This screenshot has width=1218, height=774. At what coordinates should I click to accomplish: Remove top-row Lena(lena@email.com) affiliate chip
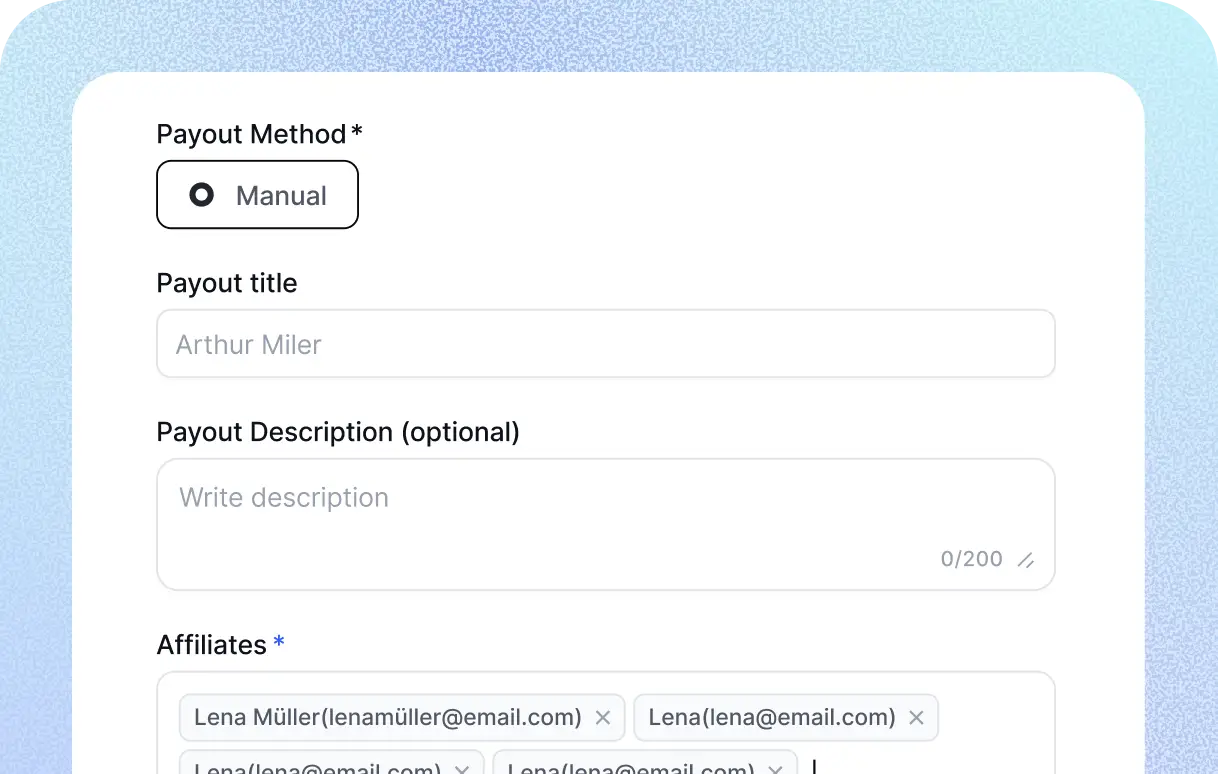coord(916,717)
